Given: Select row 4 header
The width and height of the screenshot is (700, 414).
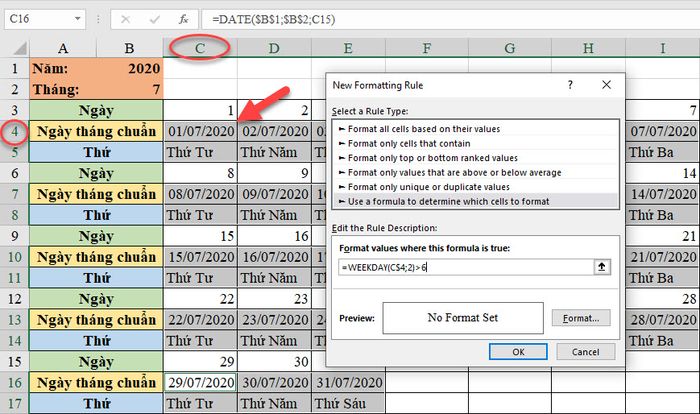Looking at the screenshot, I should 15,132.
